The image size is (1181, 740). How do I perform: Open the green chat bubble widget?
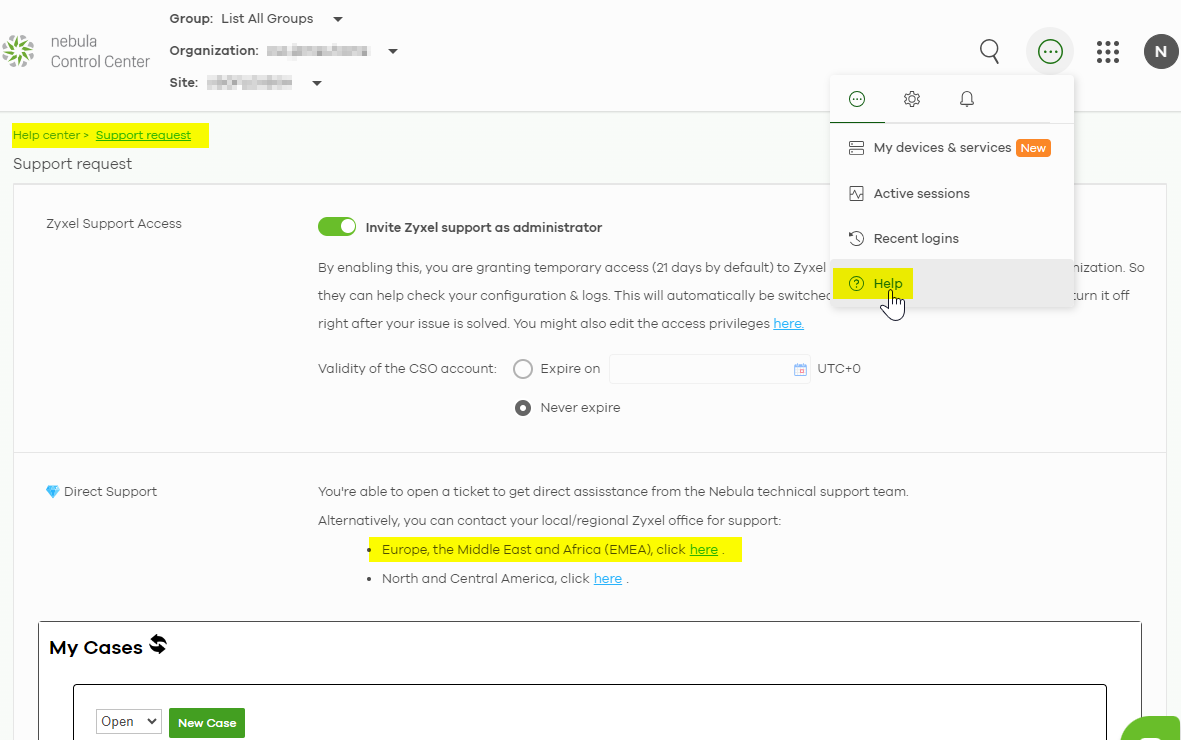coord(1152,729)
